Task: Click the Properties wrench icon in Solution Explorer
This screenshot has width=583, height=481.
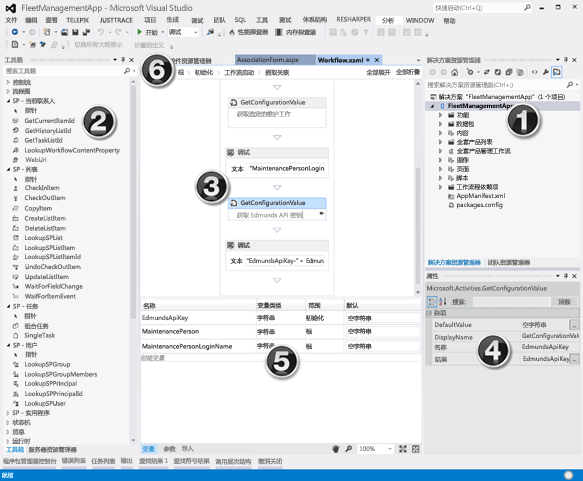Action: coord(545,72)
